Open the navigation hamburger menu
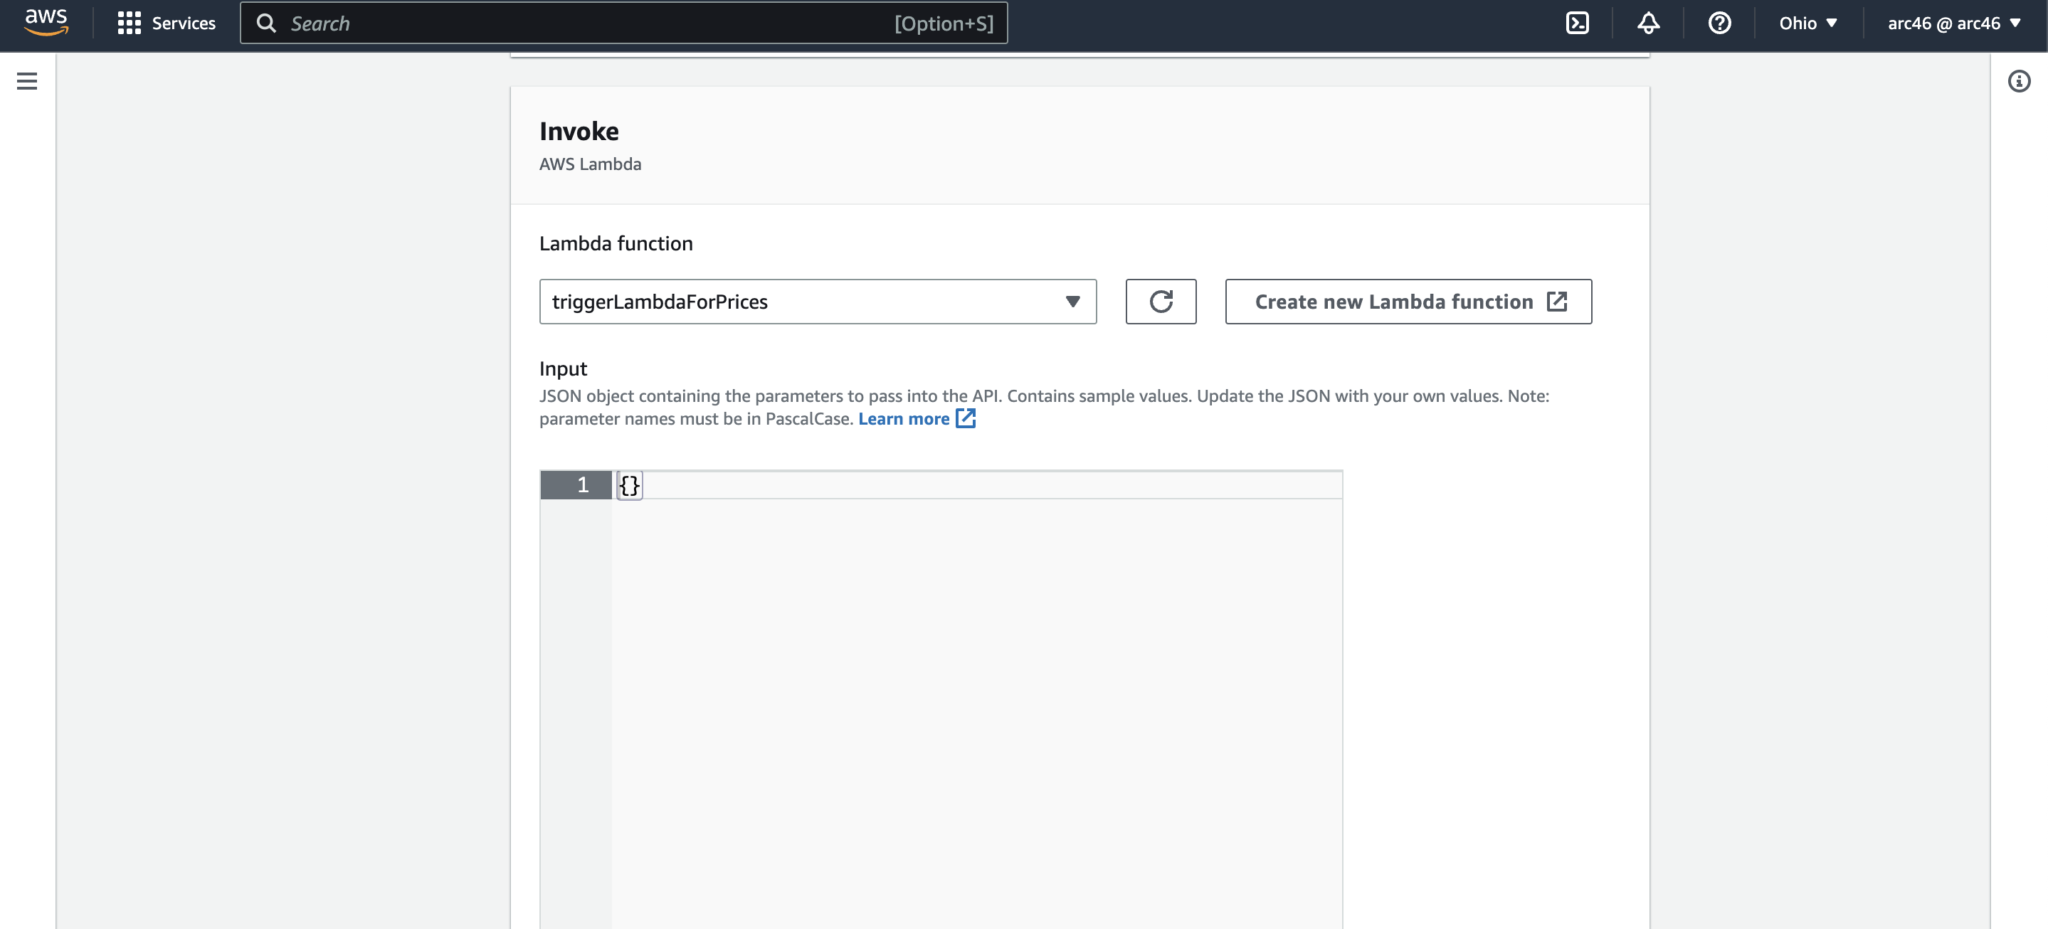Screen dimensions: 2048x929 [26, 81]
